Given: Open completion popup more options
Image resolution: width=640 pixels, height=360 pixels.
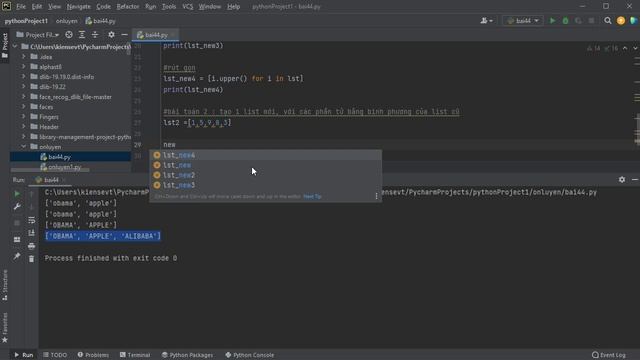Looking at the screenshot, I should pyautogui.click(x=376, y=196).
